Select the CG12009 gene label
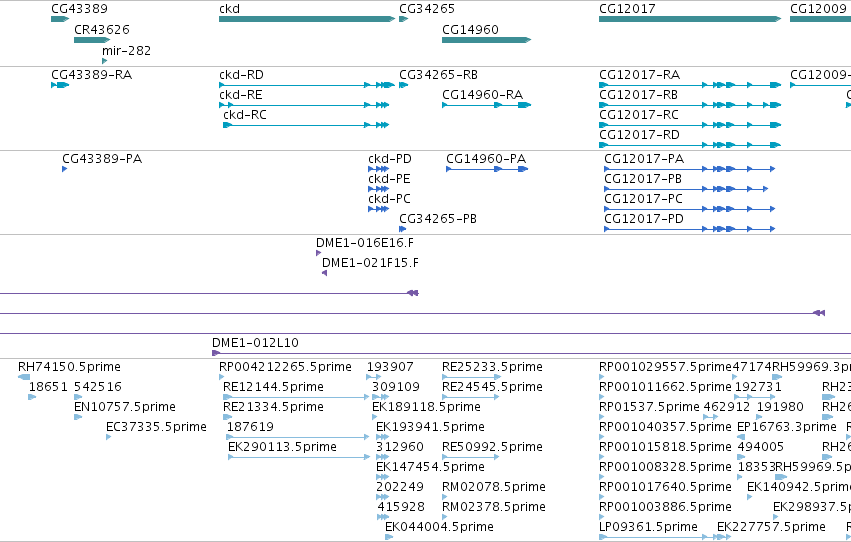This screenshot has width=851, height=542. click(818, 9)
